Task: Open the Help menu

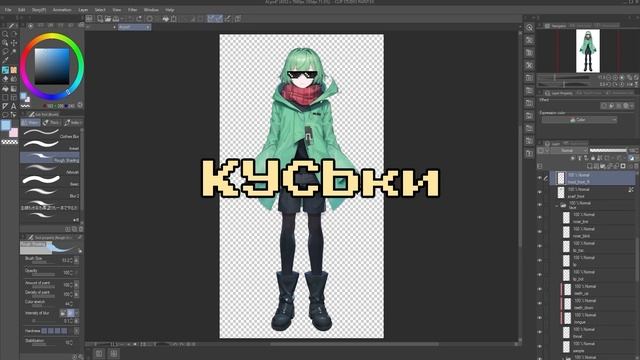Action: click(x=169, y=10)
